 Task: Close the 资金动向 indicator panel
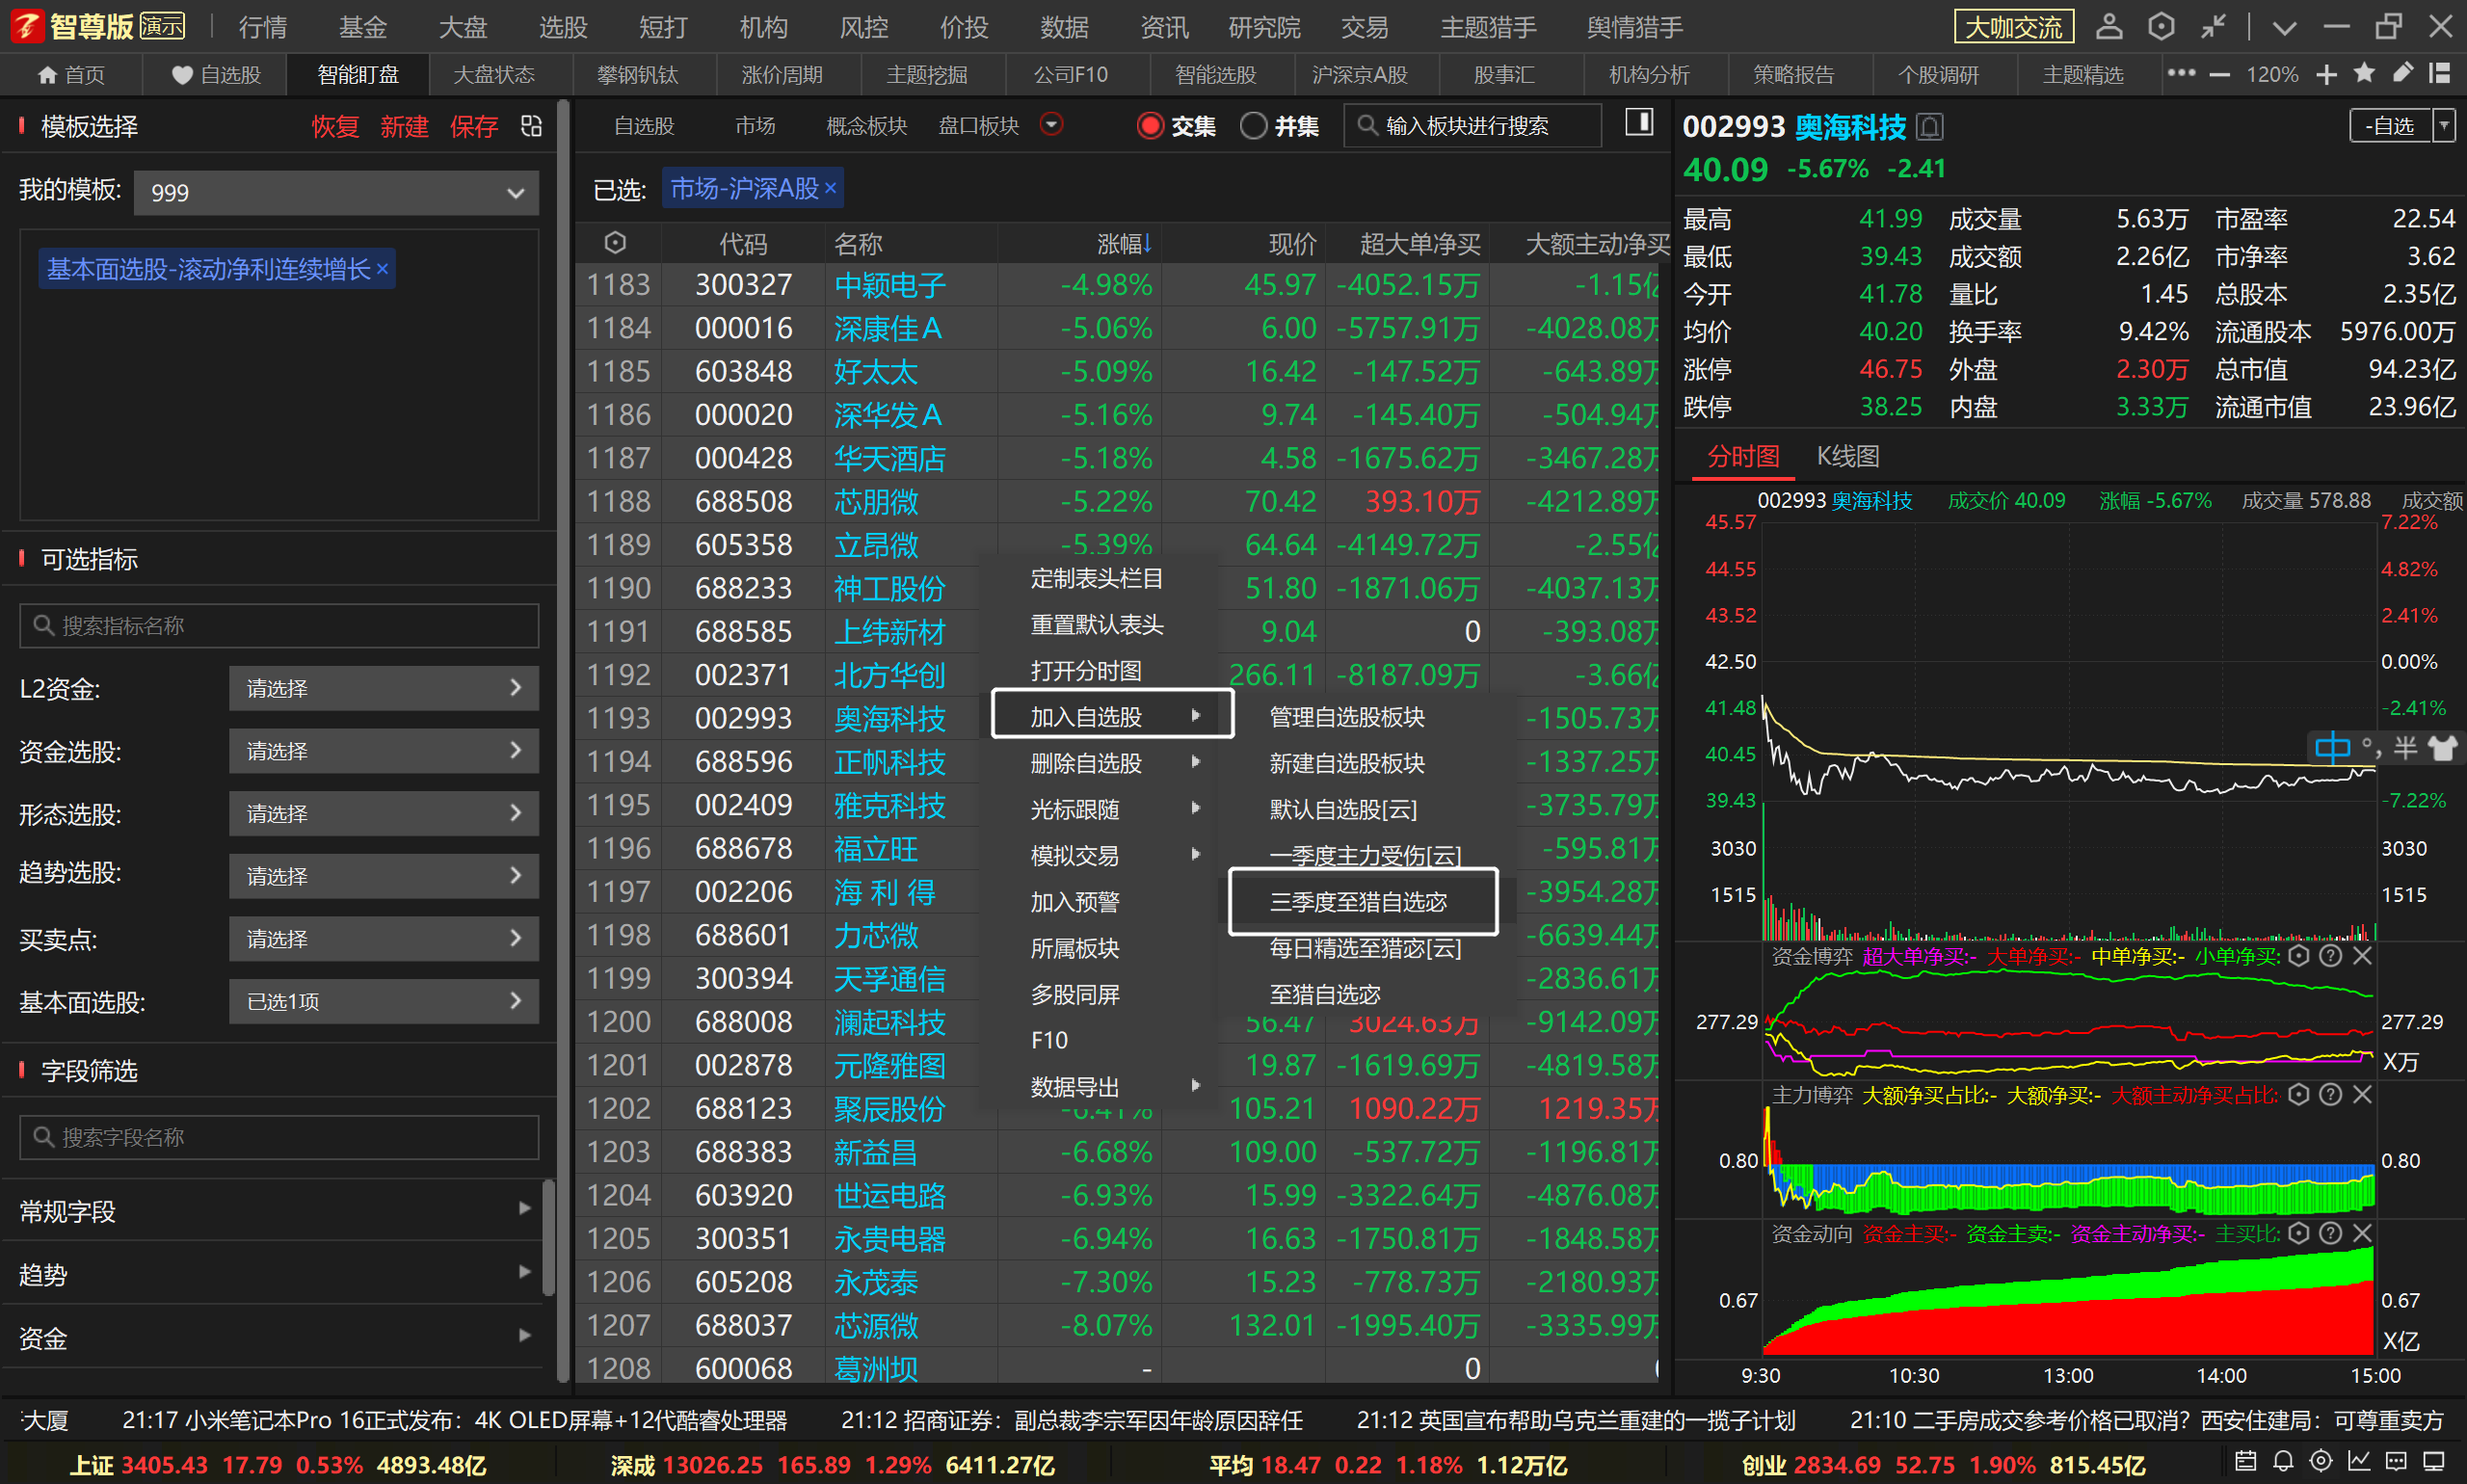click(2362, 1233)
